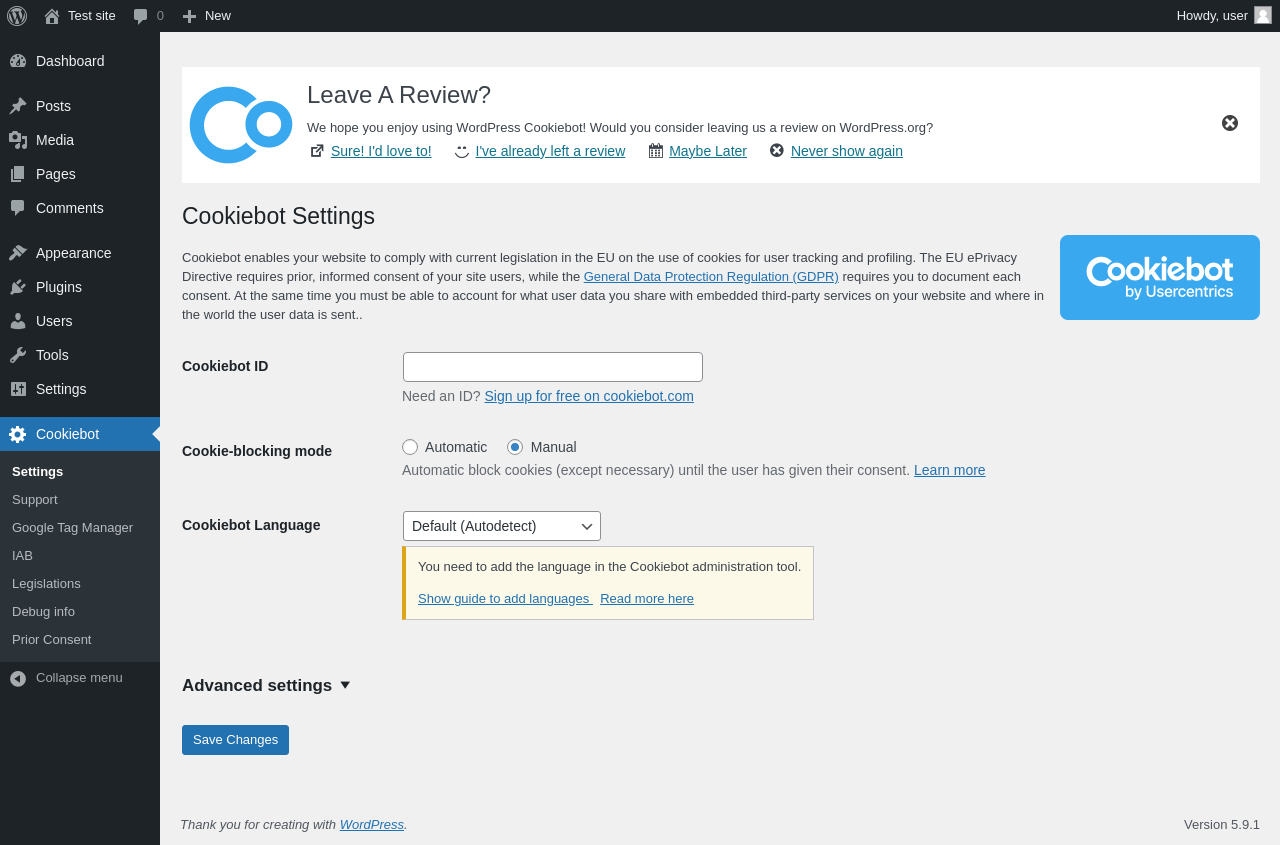The height and width of the screenshot is (845, 1280).
Task: Click the Plugins plug icon
Action: click(x=18, y=287)
